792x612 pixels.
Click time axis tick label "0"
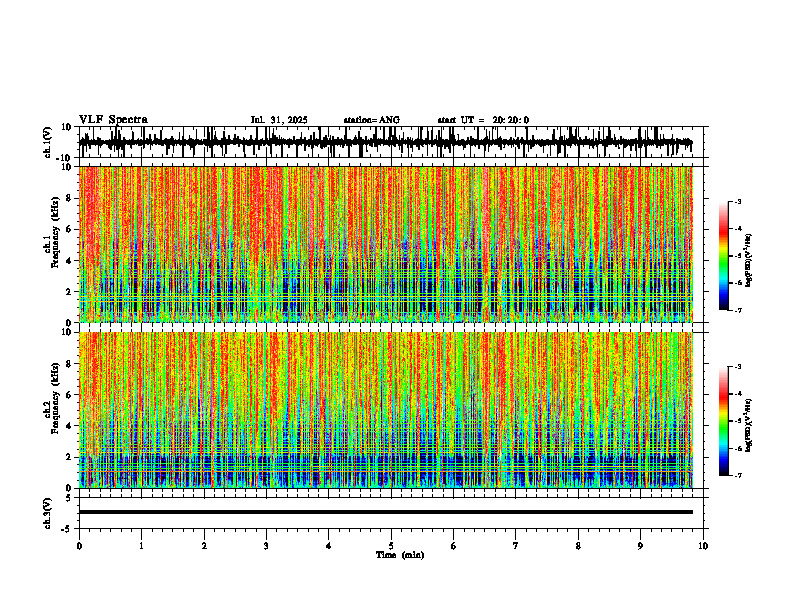point(79,546)
